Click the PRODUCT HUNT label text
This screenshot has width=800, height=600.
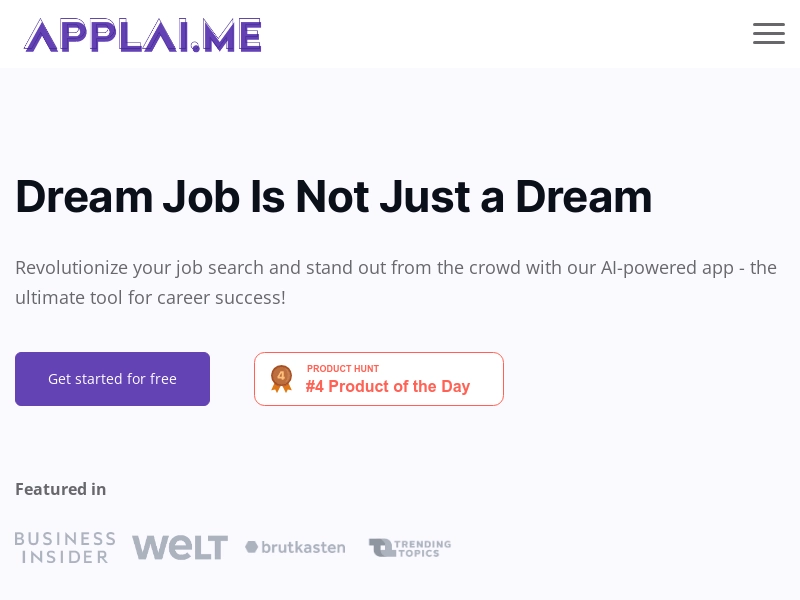coord(343,369)
